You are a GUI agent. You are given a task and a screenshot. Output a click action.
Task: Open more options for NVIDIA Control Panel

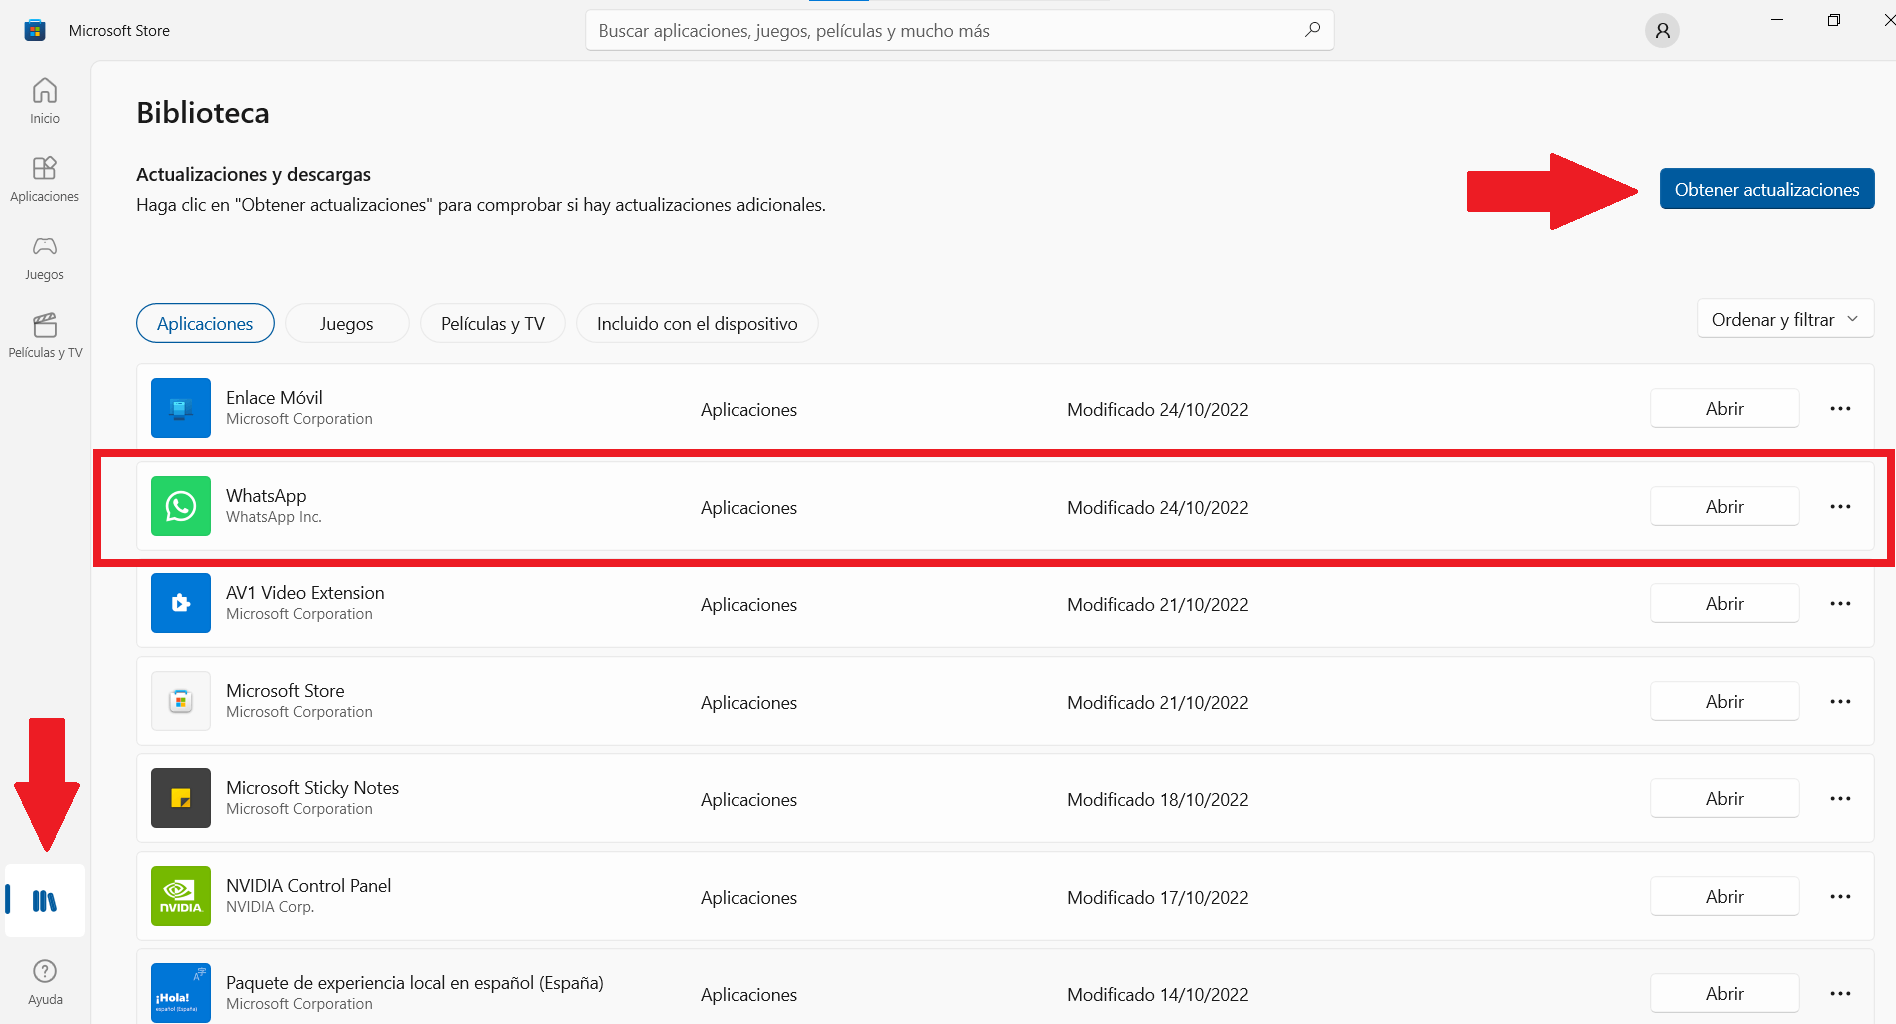(1840, 896)
